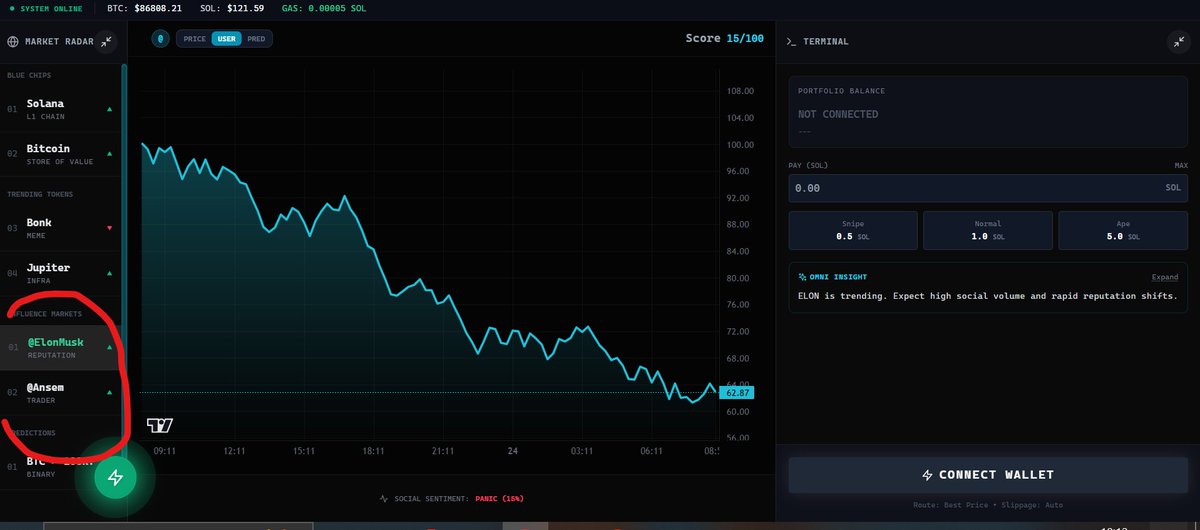Click the TRENDING TOKENS section header
Screen dimensions: 1200x530
40,194
